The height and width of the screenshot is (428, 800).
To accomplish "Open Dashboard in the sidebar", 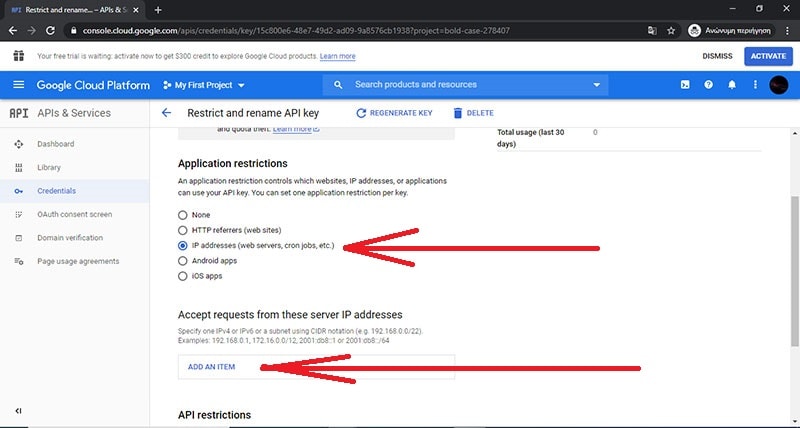I will 55,144.
